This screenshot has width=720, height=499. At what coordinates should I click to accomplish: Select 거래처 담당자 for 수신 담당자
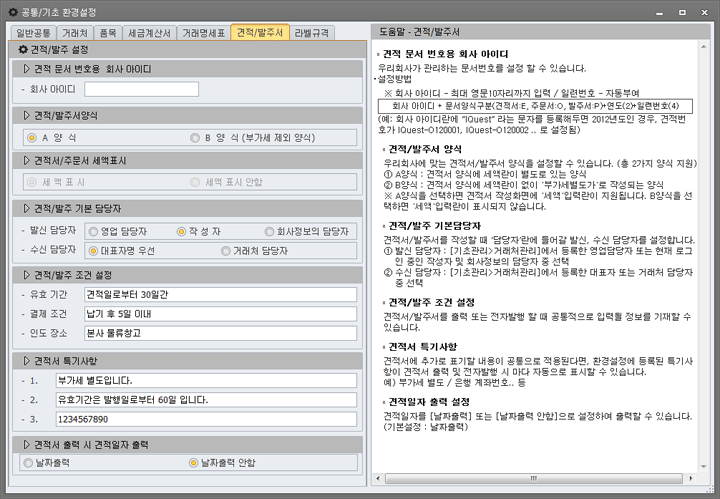pyautogui.click(x=225, y=251)
